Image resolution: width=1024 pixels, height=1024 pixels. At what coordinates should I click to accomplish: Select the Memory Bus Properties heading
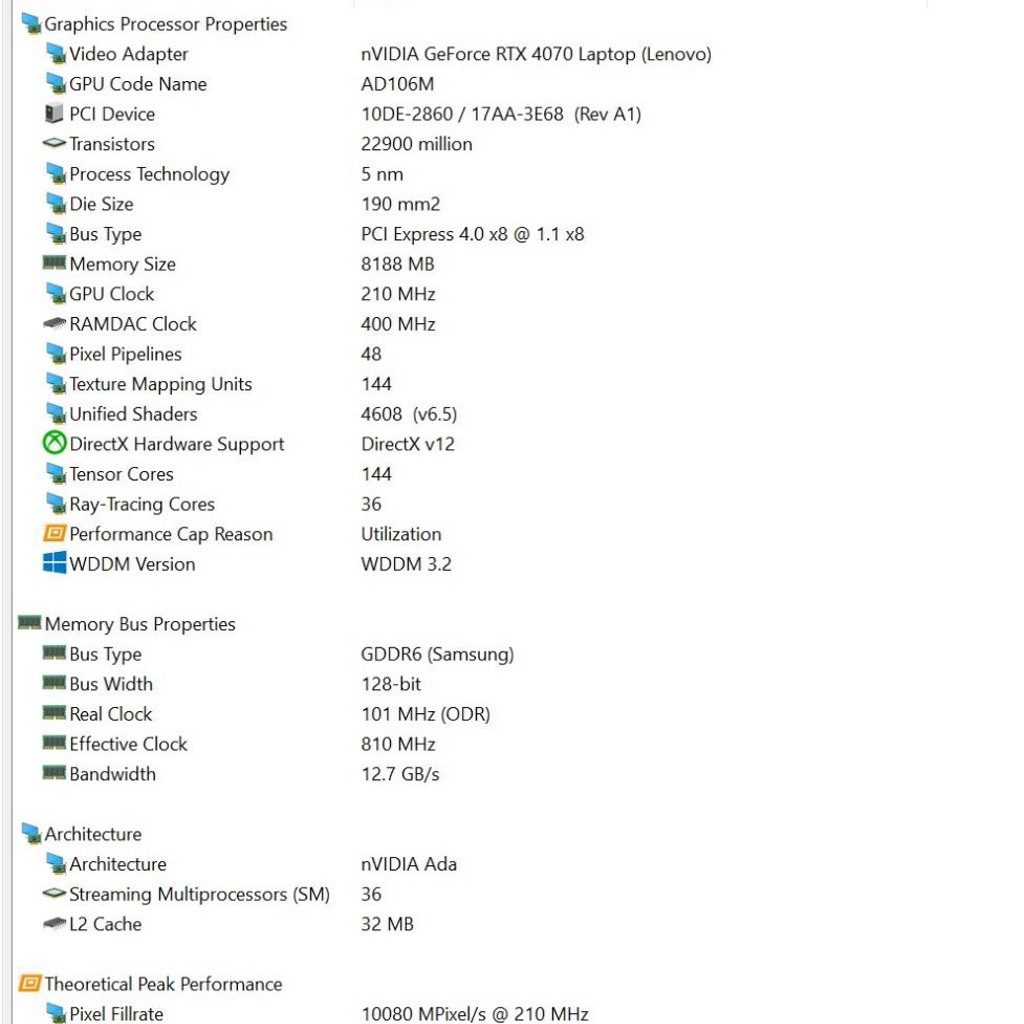140,624
